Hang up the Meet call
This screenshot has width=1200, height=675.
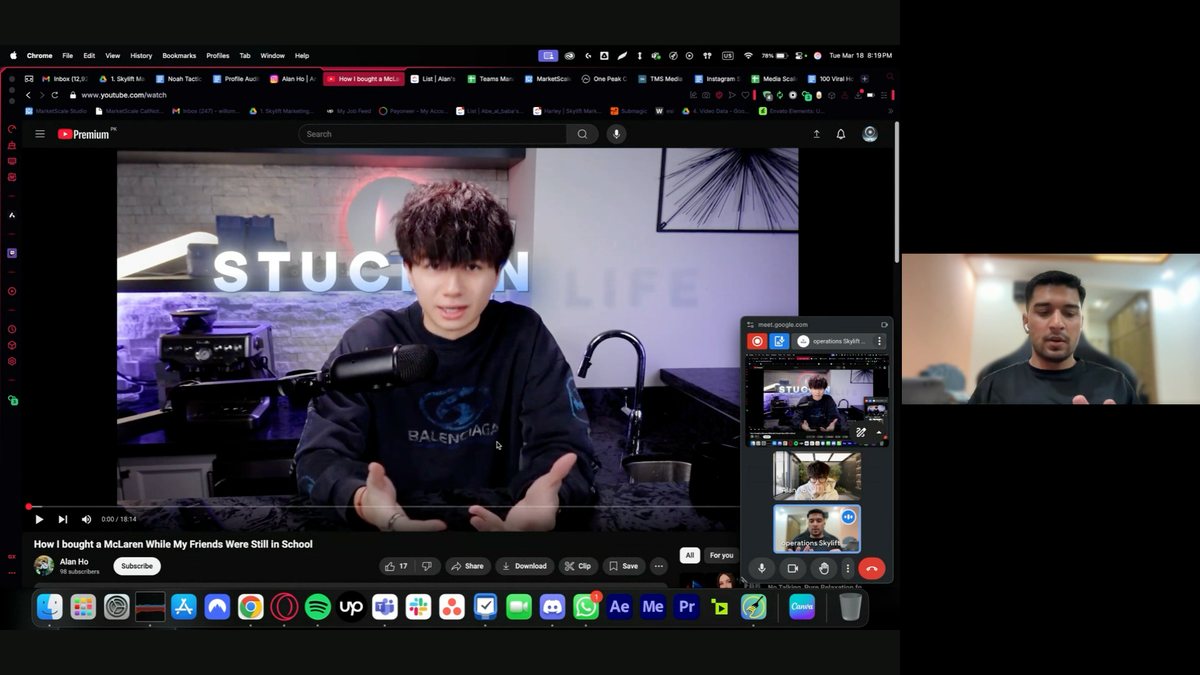[x=871, y=568]
